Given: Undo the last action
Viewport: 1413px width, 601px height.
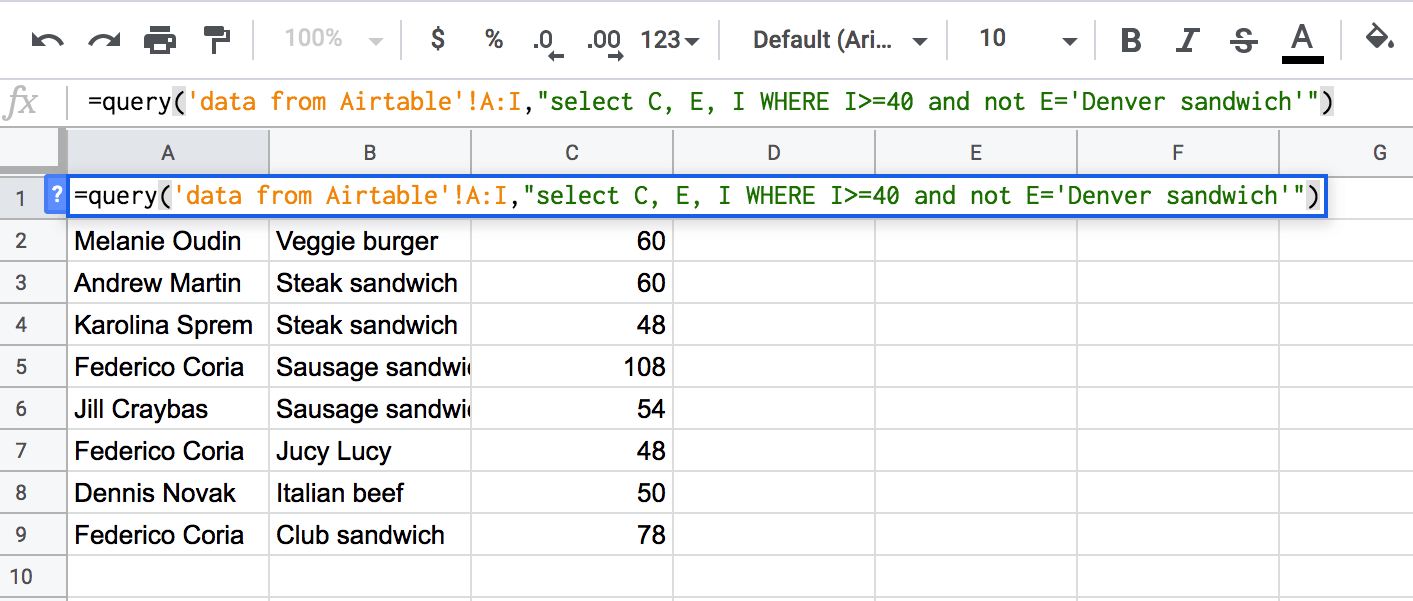Looking at the screenshot, I should (48, 40).
